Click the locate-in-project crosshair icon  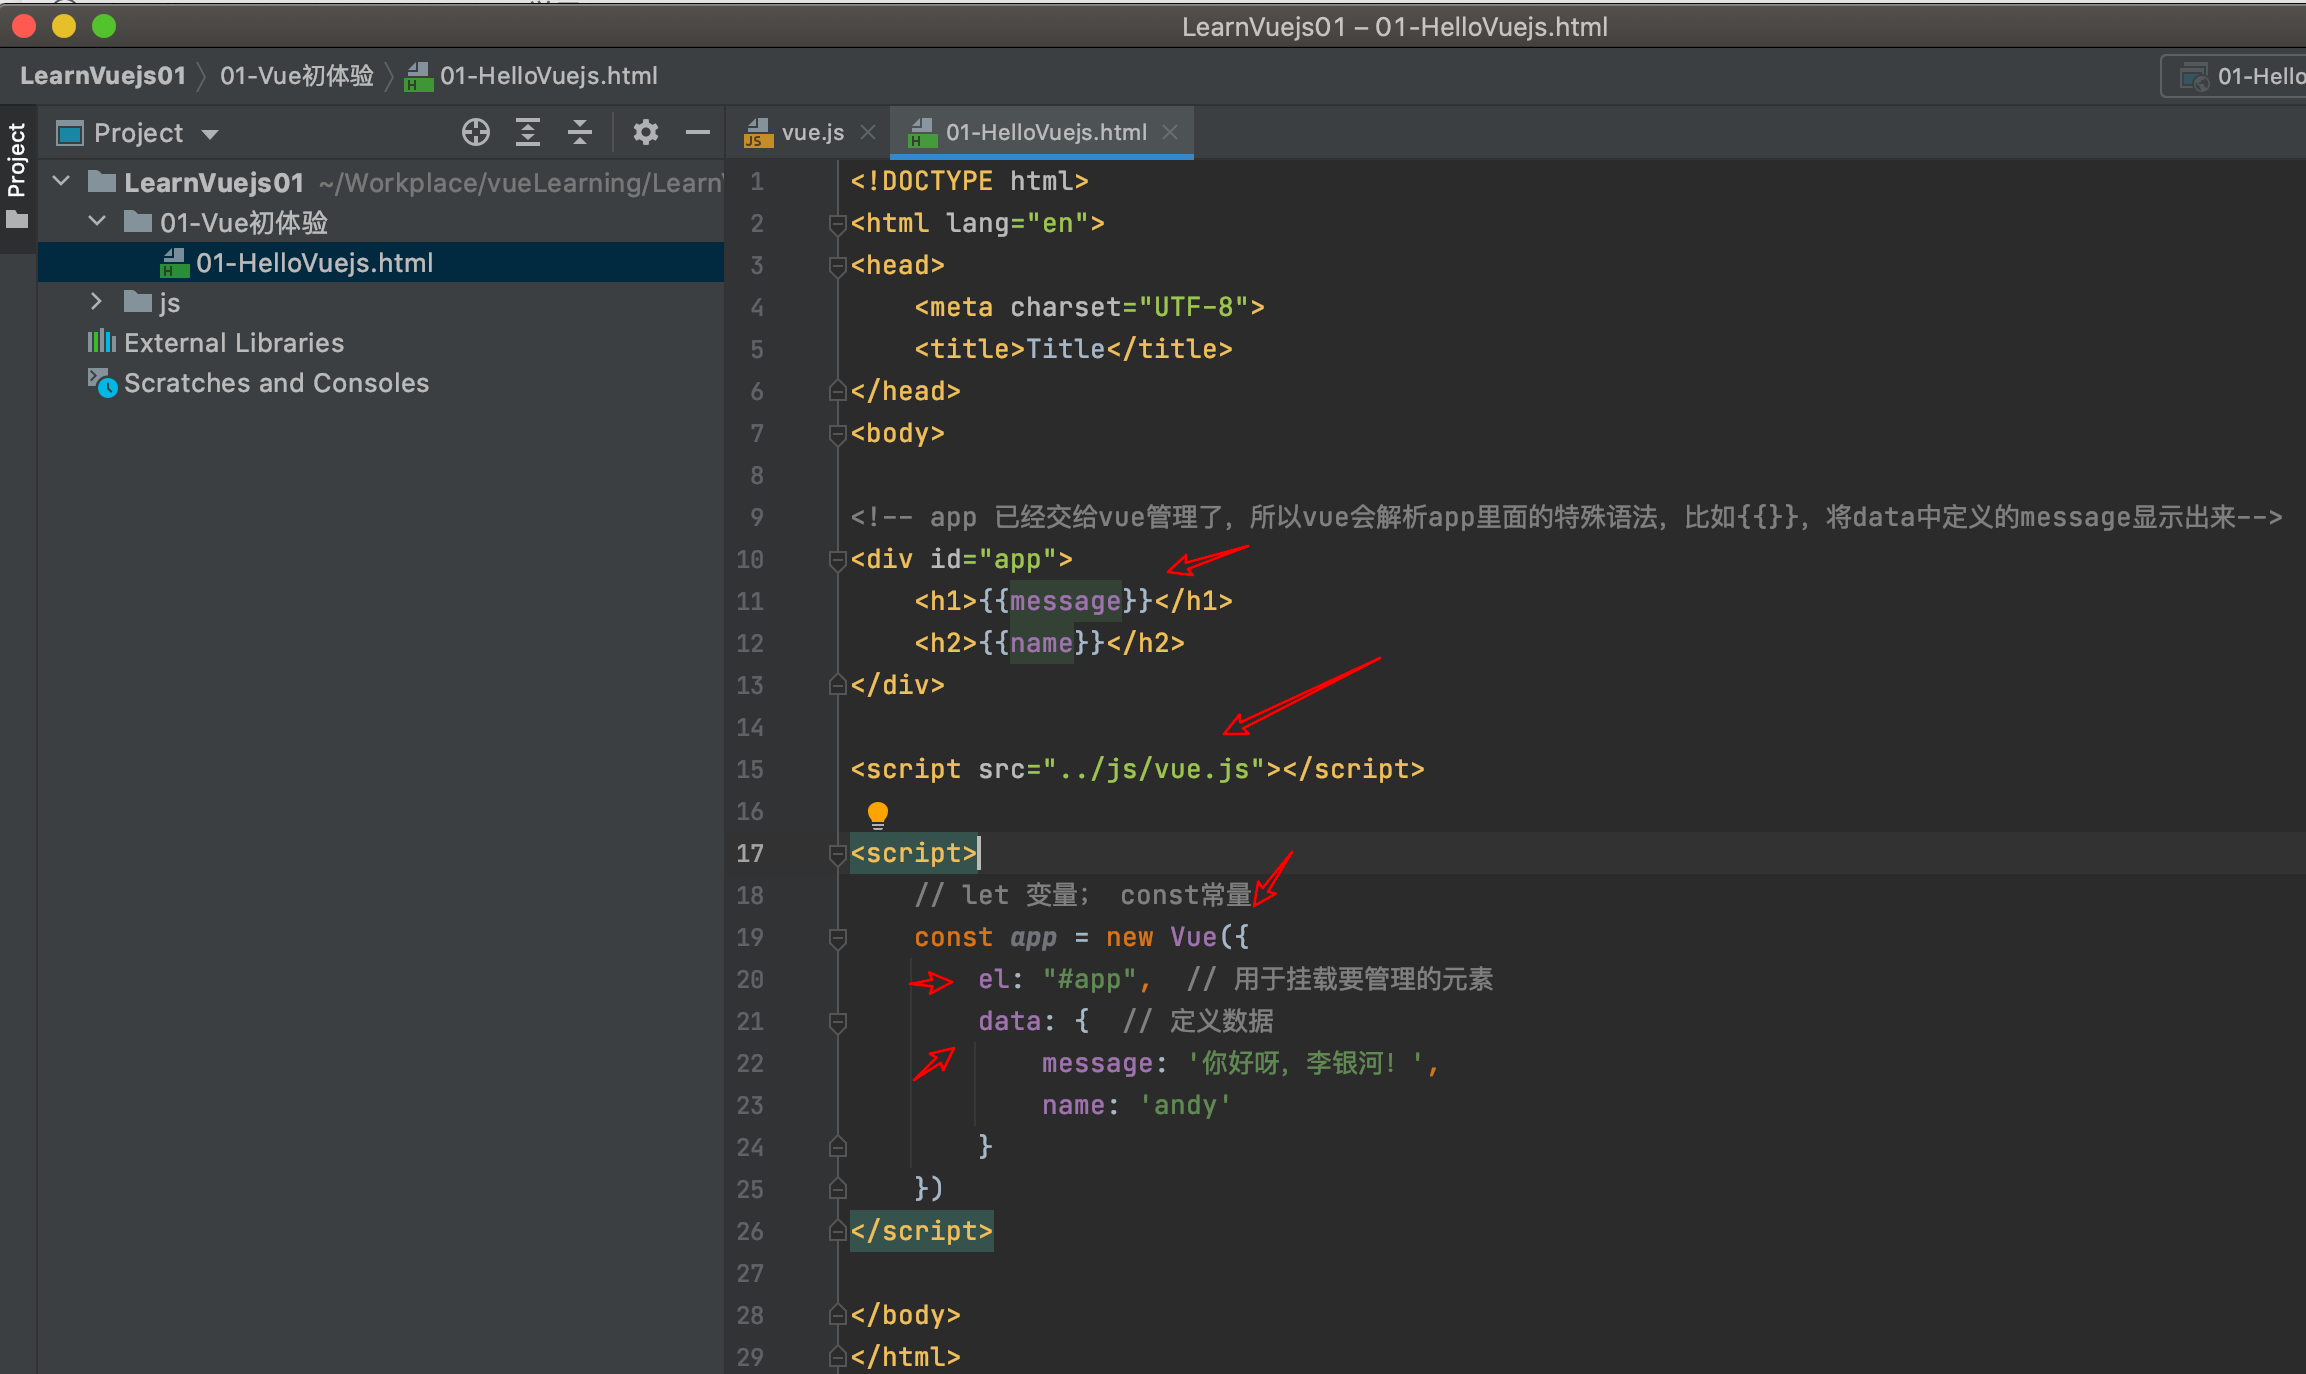[476, 133]
